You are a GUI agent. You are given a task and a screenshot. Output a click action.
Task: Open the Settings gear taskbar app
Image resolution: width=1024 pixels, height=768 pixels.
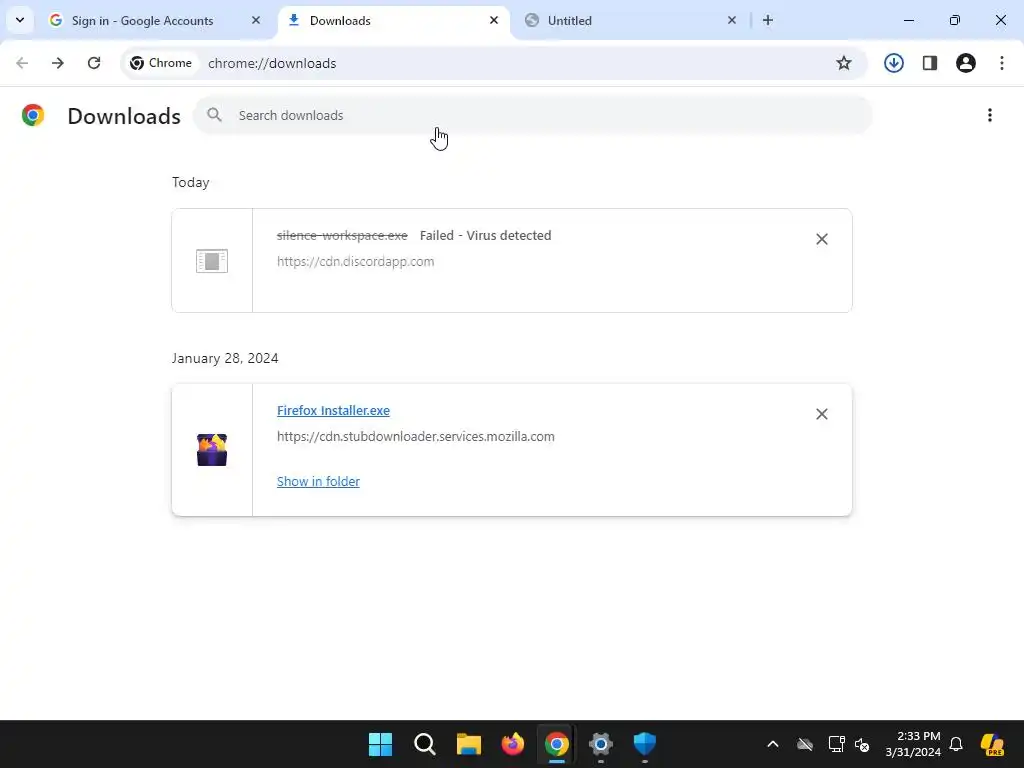(x=601, y=744)
